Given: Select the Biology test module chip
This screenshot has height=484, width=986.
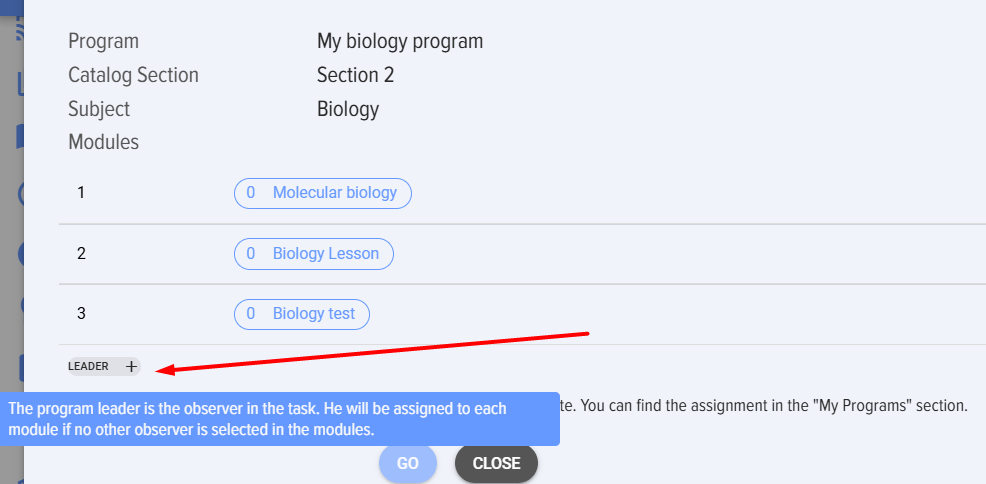Looking at the screenshot, I should [301, 314].
